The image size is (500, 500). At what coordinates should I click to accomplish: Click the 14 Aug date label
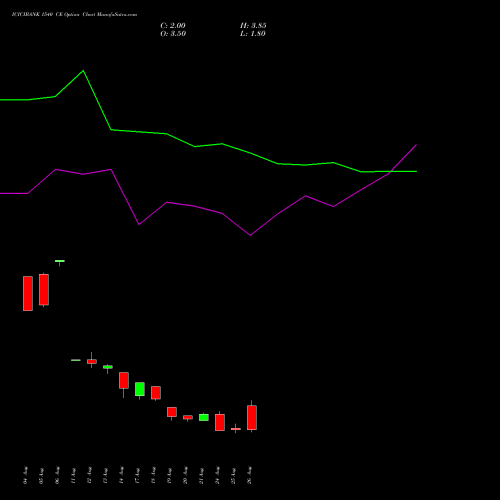pyautogui.click(x=122, y=475)
